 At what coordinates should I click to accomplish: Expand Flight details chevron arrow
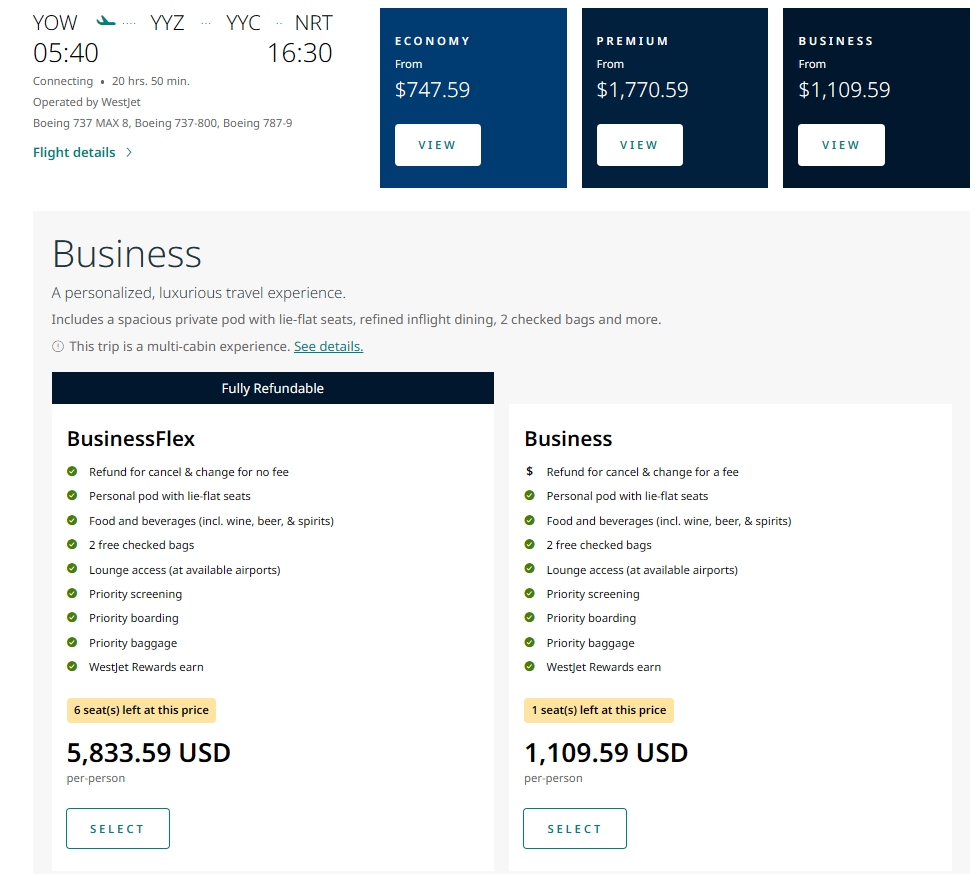[129, 153]
